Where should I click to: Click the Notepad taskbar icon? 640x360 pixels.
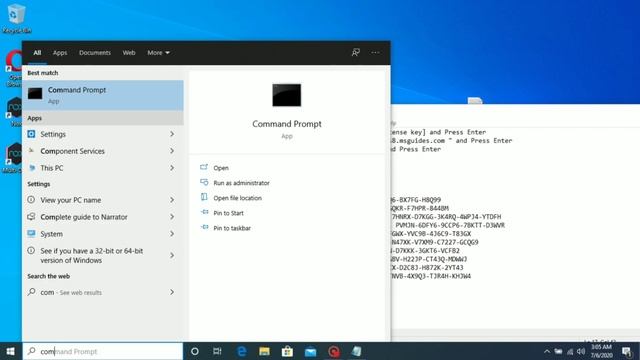pyautogui.click(x=357, y=351)
